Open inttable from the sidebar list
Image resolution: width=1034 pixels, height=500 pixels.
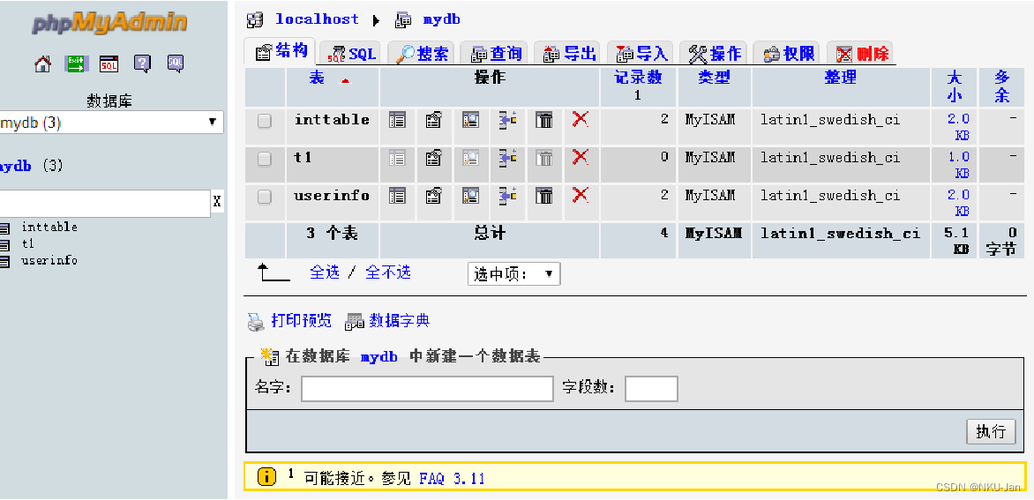tap(49, 227)
